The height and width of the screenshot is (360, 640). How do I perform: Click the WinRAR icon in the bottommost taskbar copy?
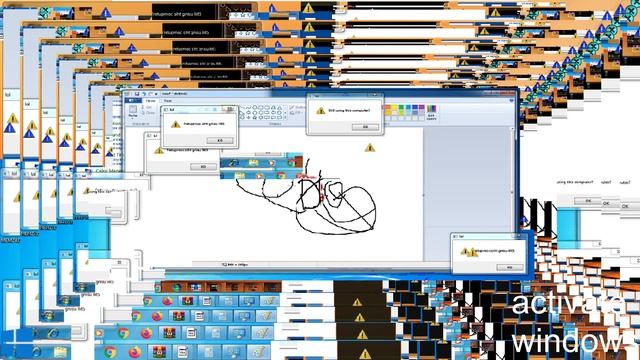[x=159, y=351]
